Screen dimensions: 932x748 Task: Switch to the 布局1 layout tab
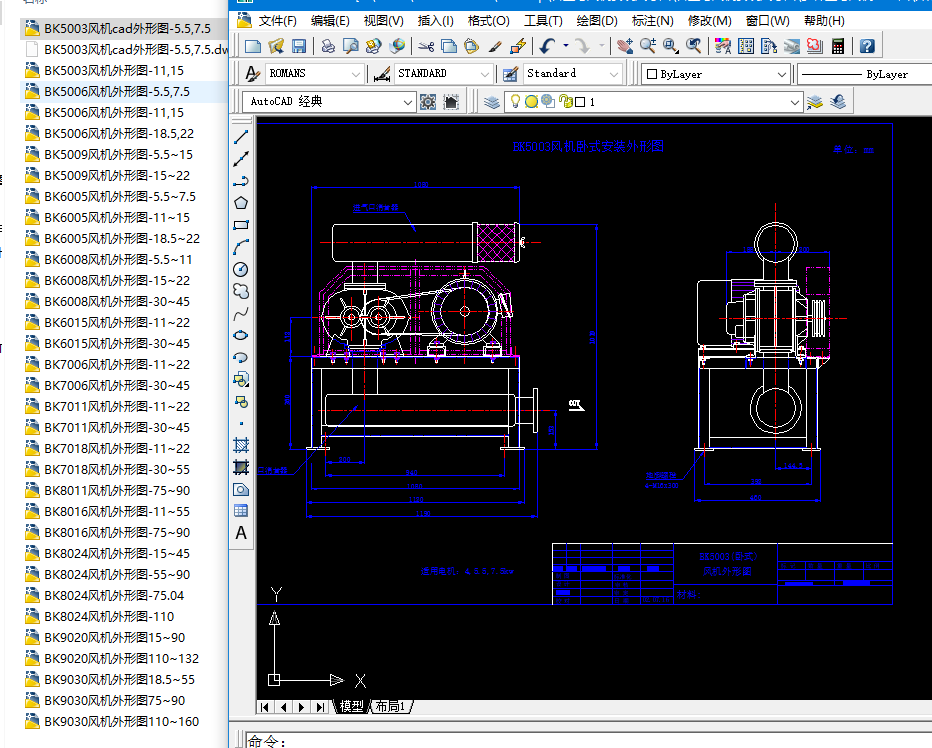[x=391, y=707]
